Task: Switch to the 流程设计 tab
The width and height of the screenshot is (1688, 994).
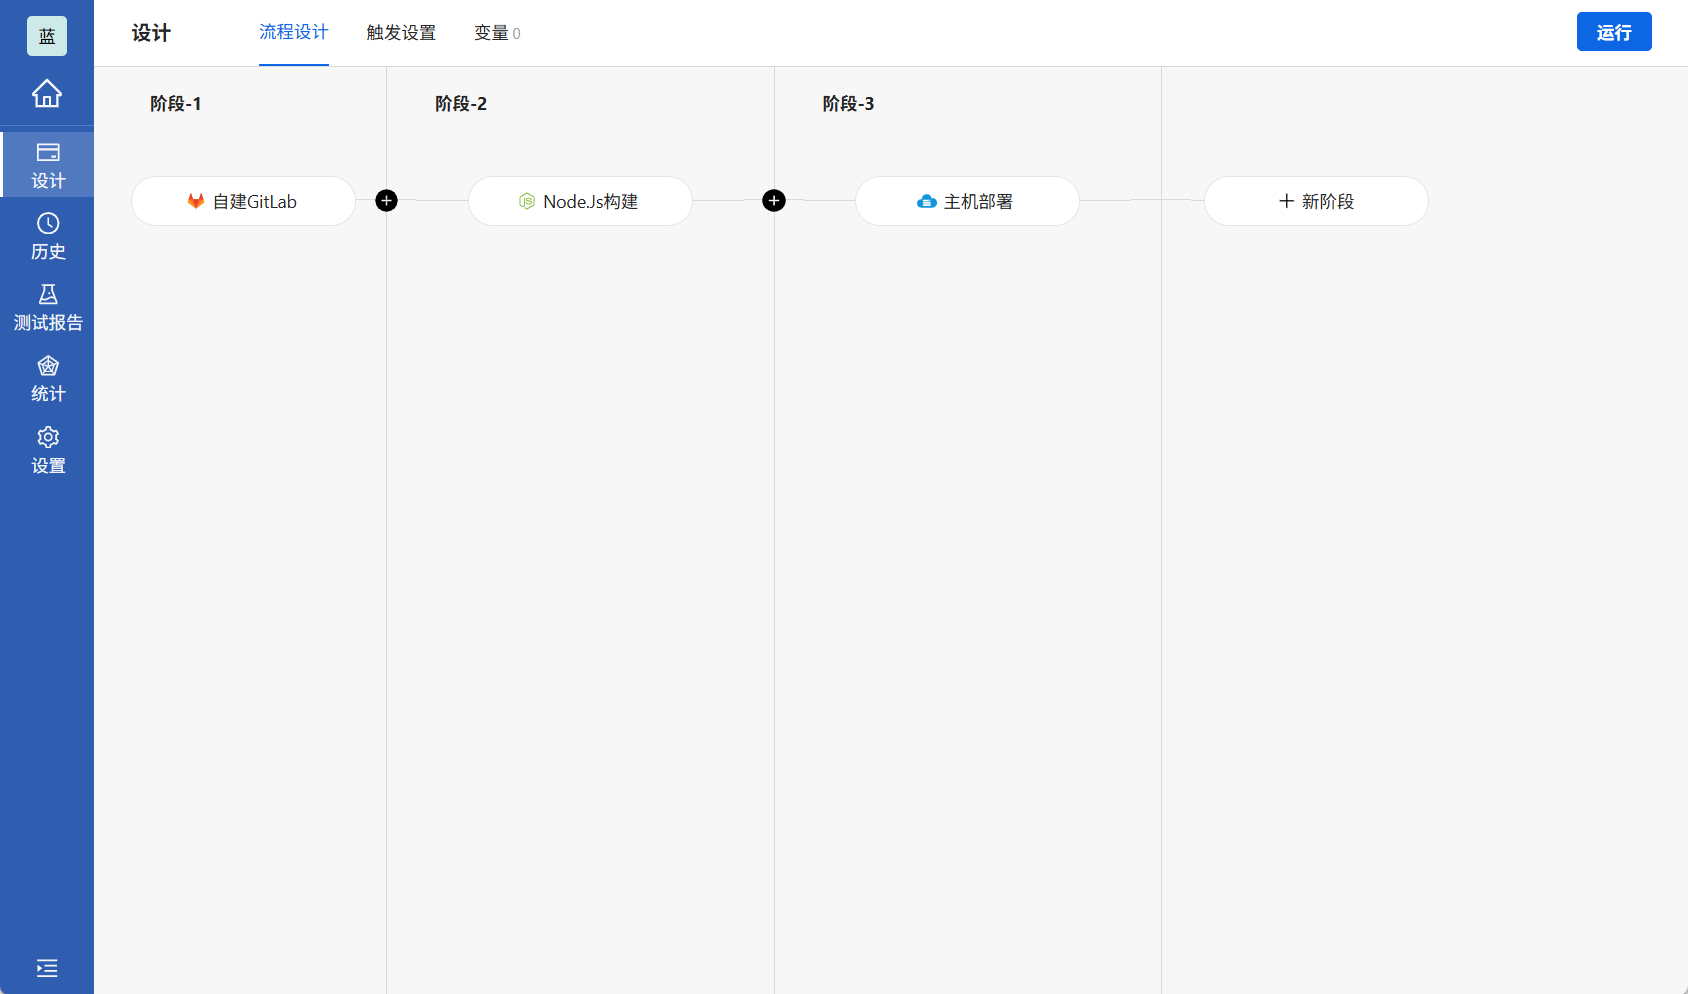Action: pyautogui.click(x=293, y=32)
